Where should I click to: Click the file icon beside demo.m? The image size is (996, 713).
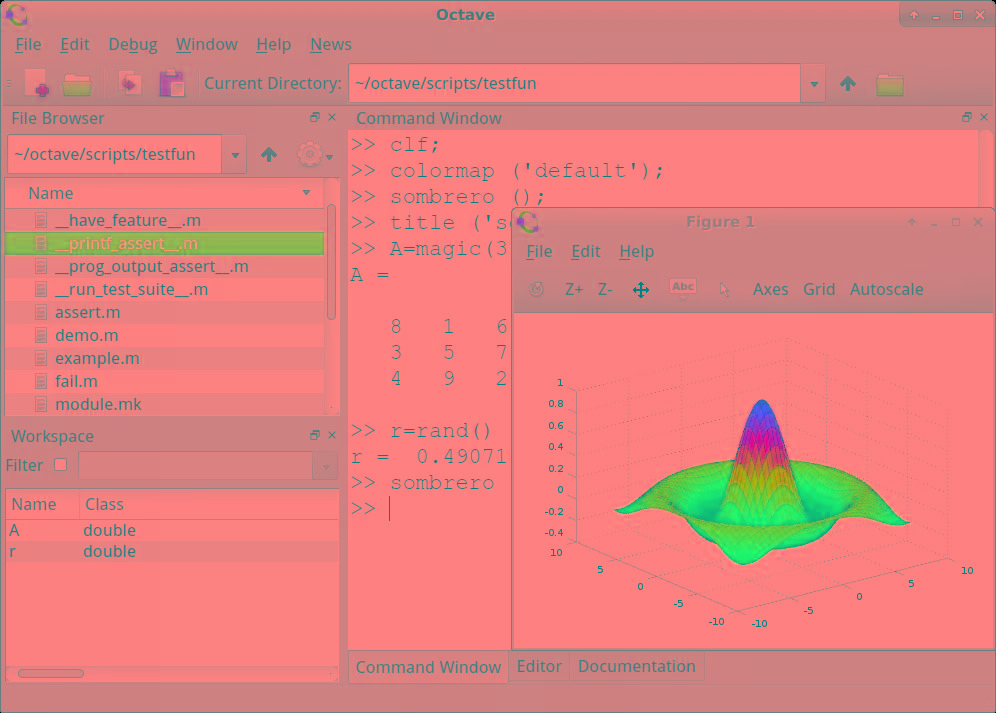pyautogui.click(x=41, y=335)
